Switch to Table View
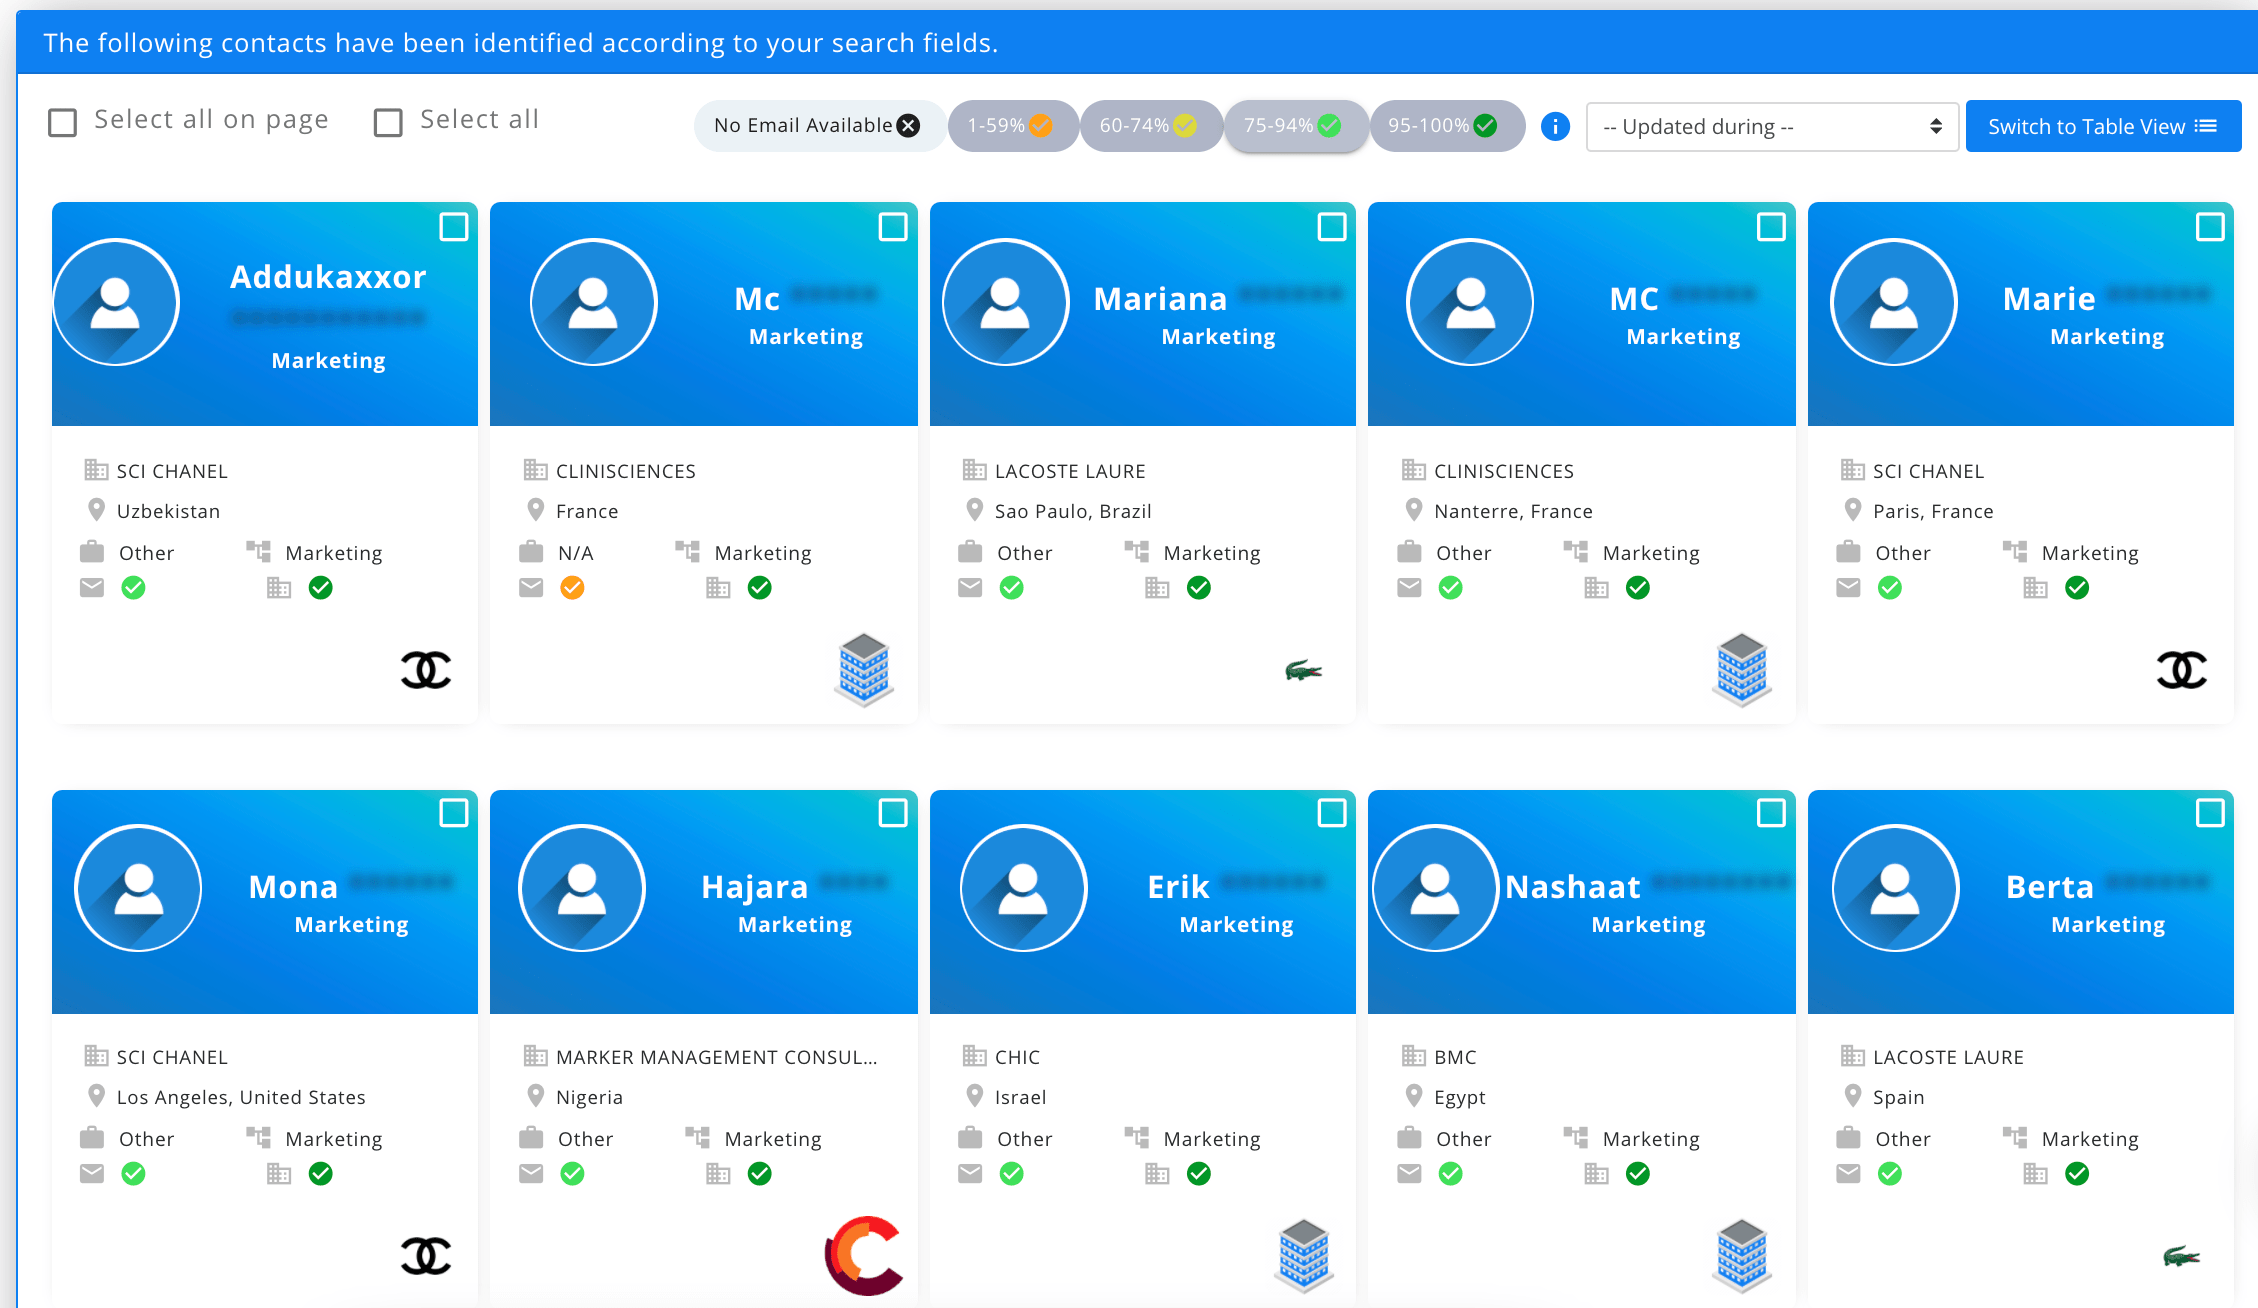This screenshot has width=2258, height=1308. click(2102, 127)
